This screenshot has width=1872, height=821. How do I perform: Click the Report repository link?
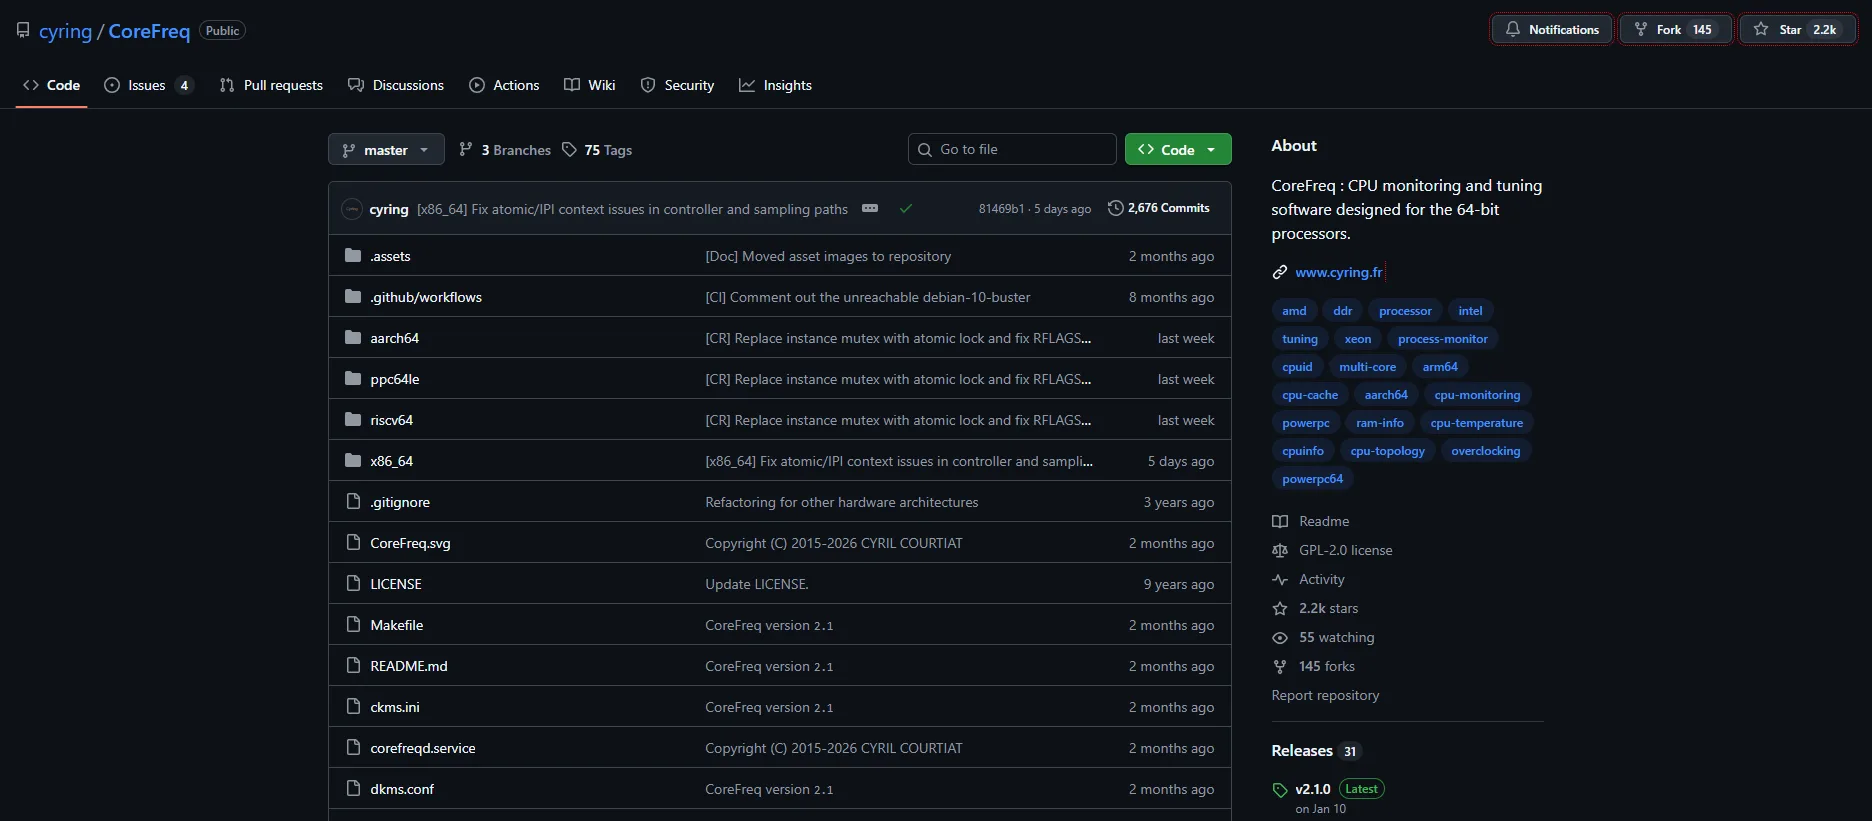tap(1325, 695)
